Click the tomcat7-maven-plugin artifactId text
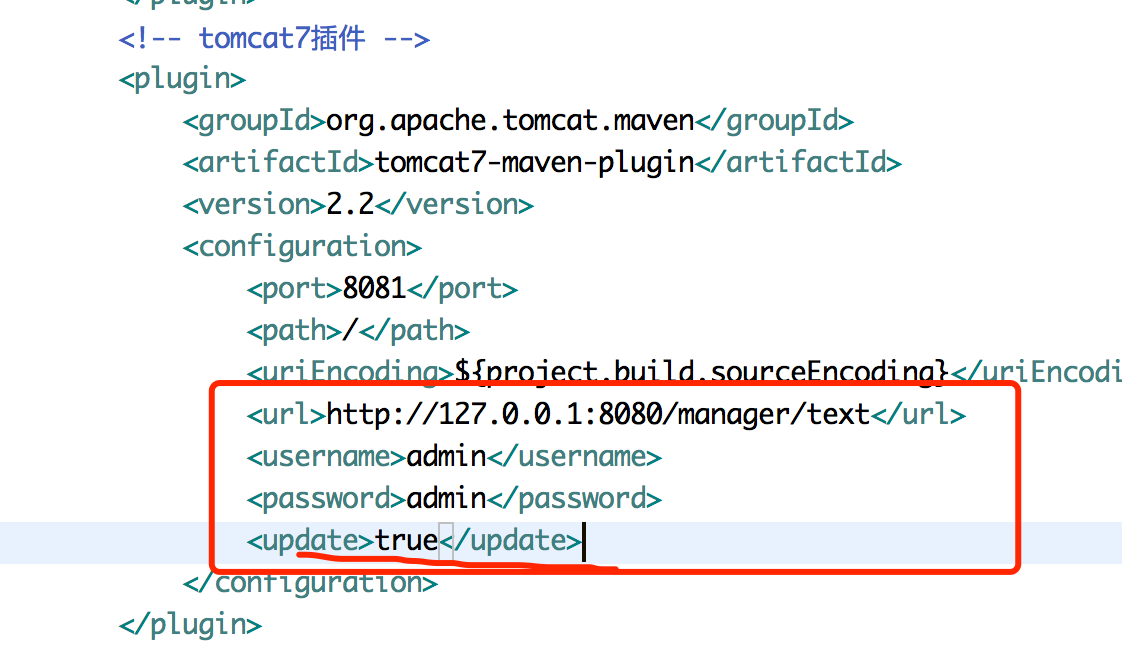This screenshot has width=1122, height=652. point(534,163)
